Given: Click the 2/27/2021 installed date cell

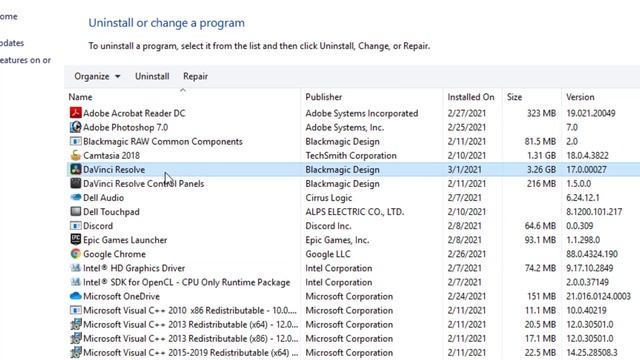Looking at the screenshot, I should pyautogui.click(x=467, y=113).
